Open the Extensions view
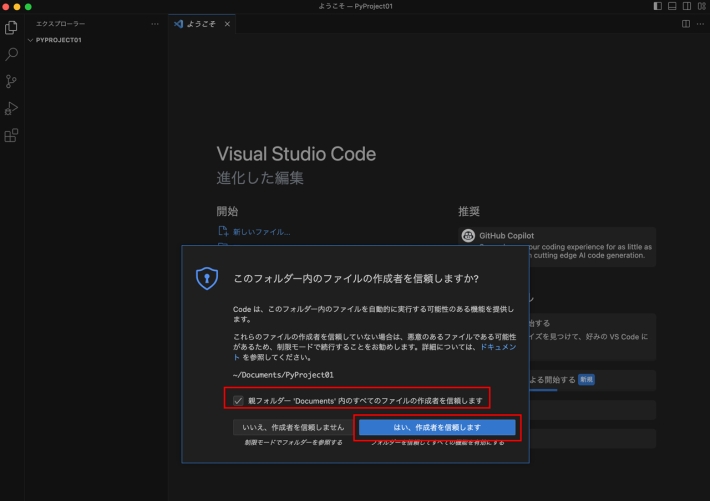 11,135
